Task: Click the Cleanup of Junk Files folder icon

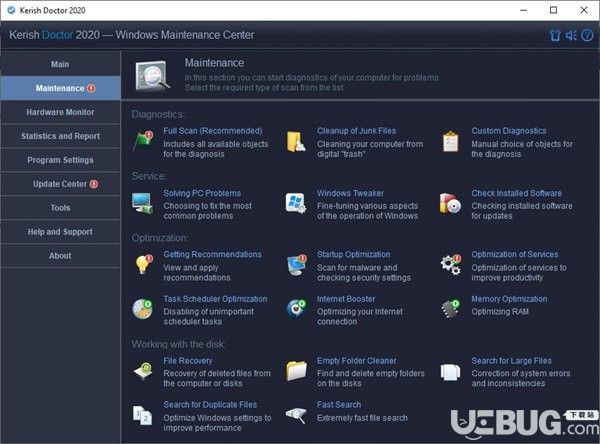Action: (x=296, y=142)
